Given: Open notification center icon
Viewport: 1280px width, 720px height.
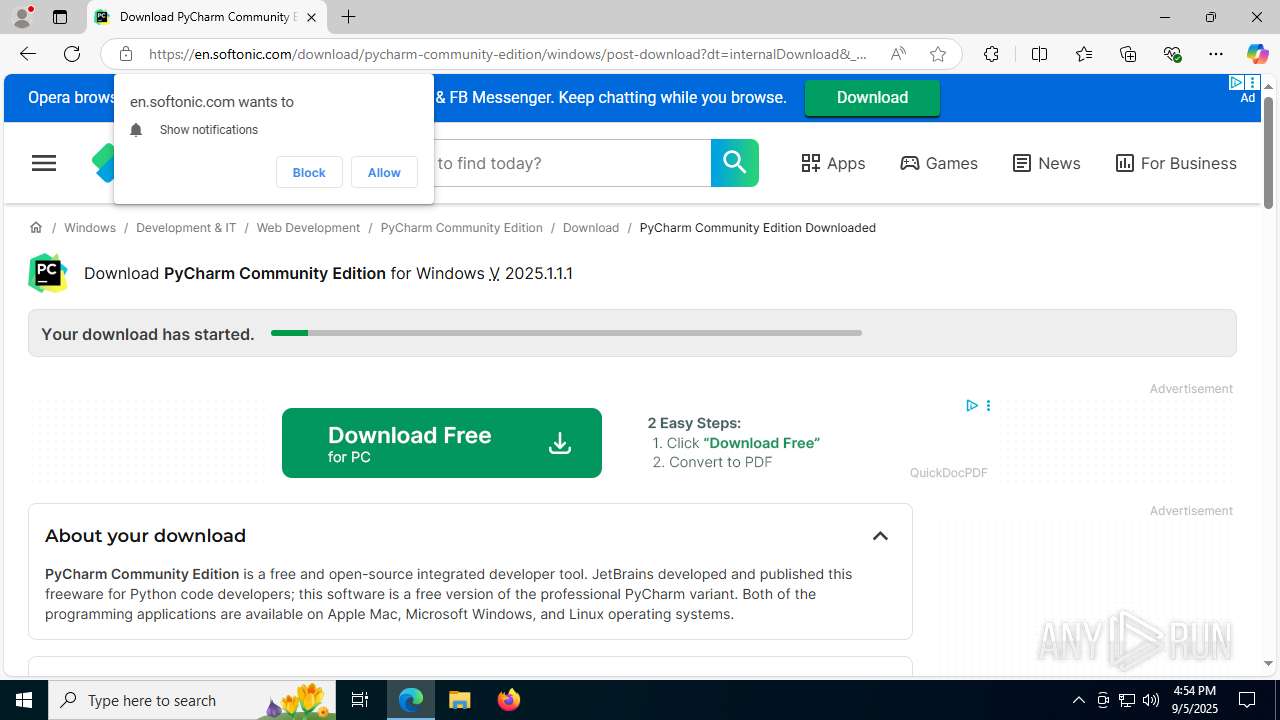Looking at the screenshot, I should pyautogui.click(x=1248, y=700).
